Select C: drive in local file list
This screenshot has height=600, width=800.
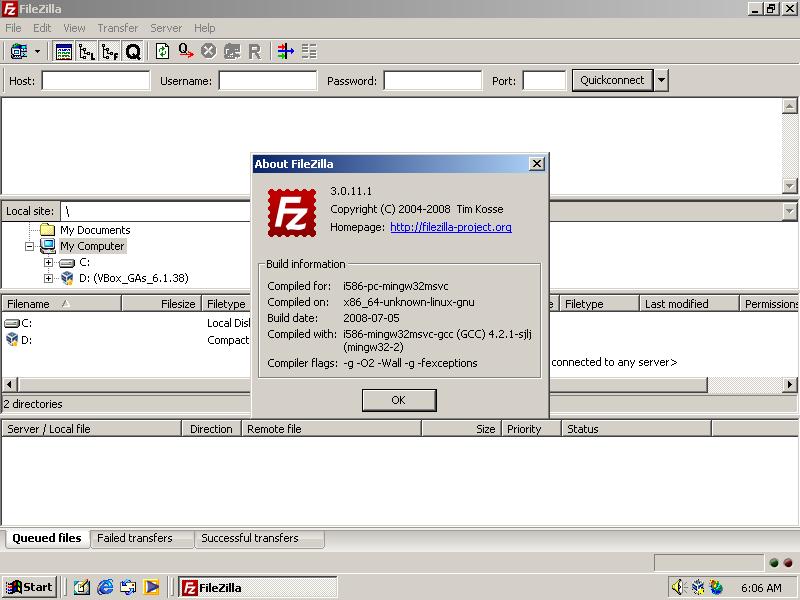coord(18,323)
